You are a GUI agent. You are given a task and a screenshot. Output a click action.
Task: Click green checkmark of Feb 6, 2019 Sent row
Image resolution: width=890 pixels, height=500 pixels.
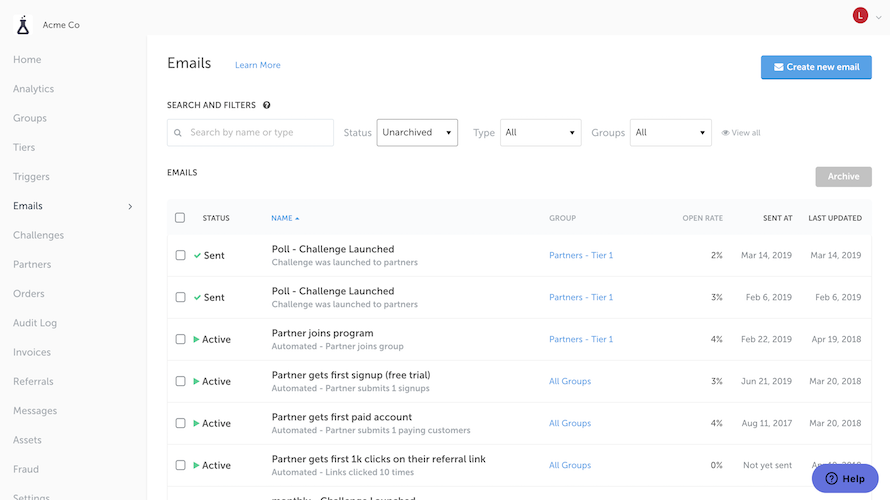click(197, 297)
